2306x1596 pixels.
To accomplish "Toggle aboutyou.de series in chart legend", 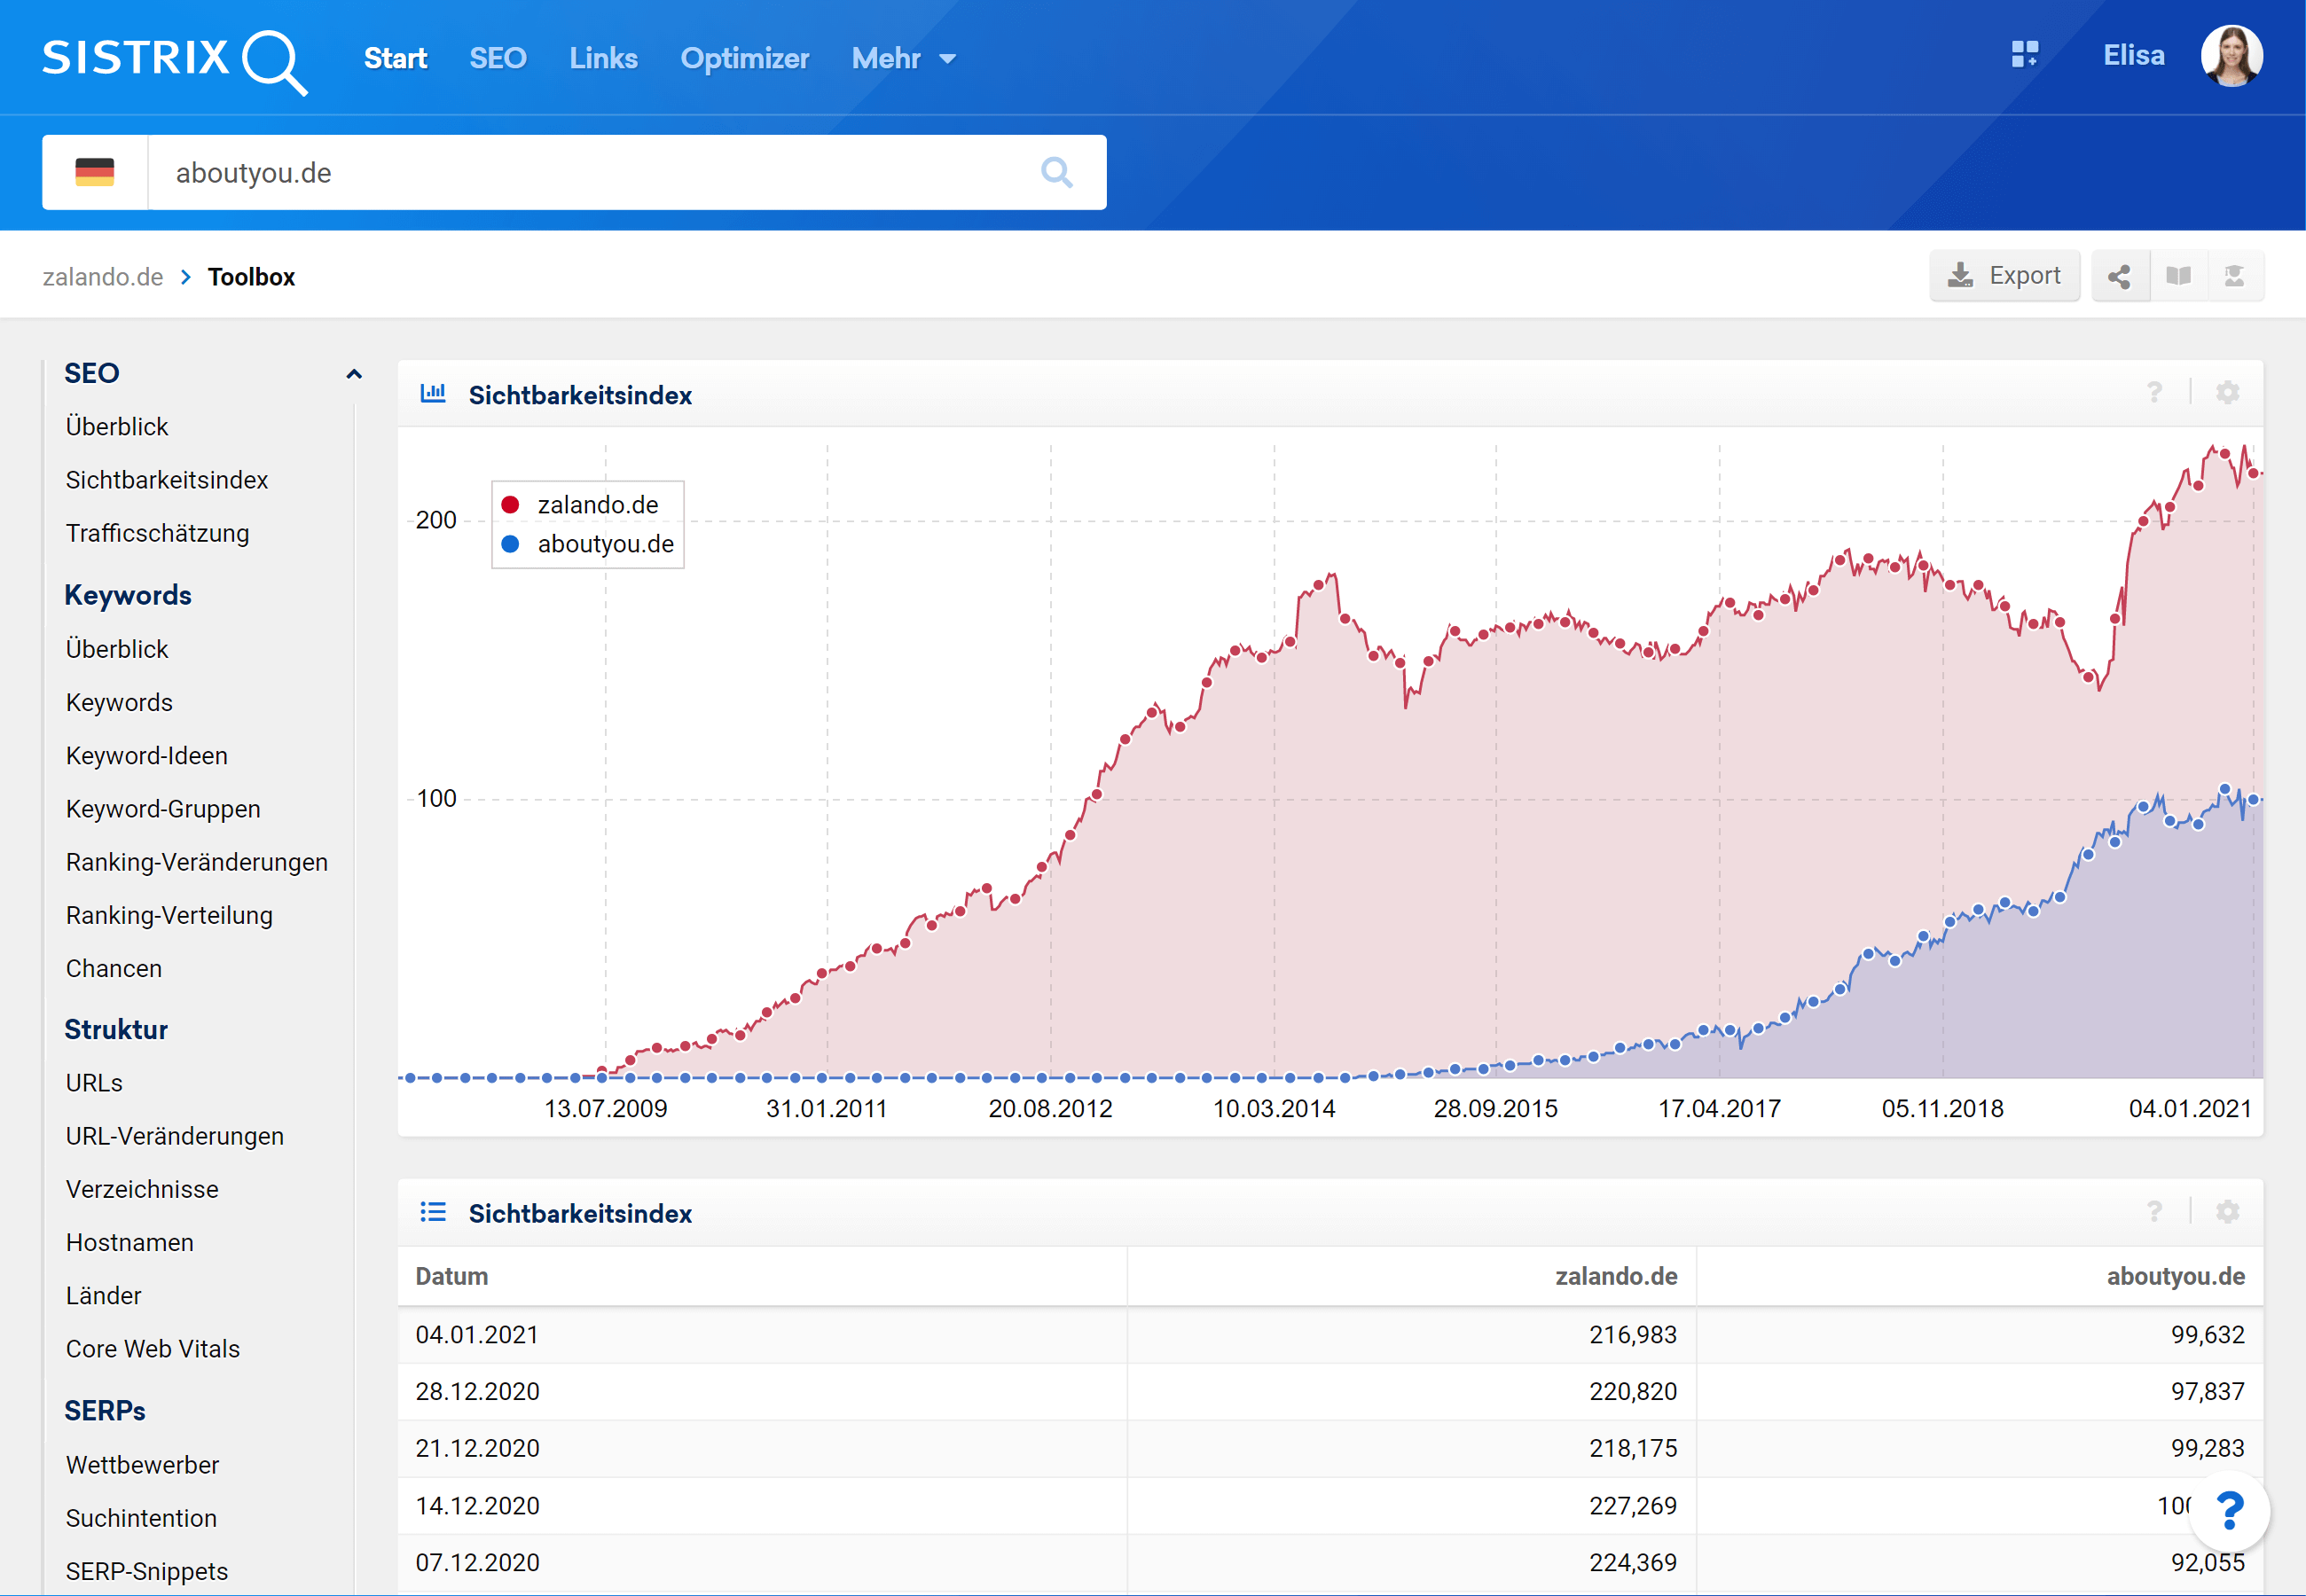I will point(604,544).
